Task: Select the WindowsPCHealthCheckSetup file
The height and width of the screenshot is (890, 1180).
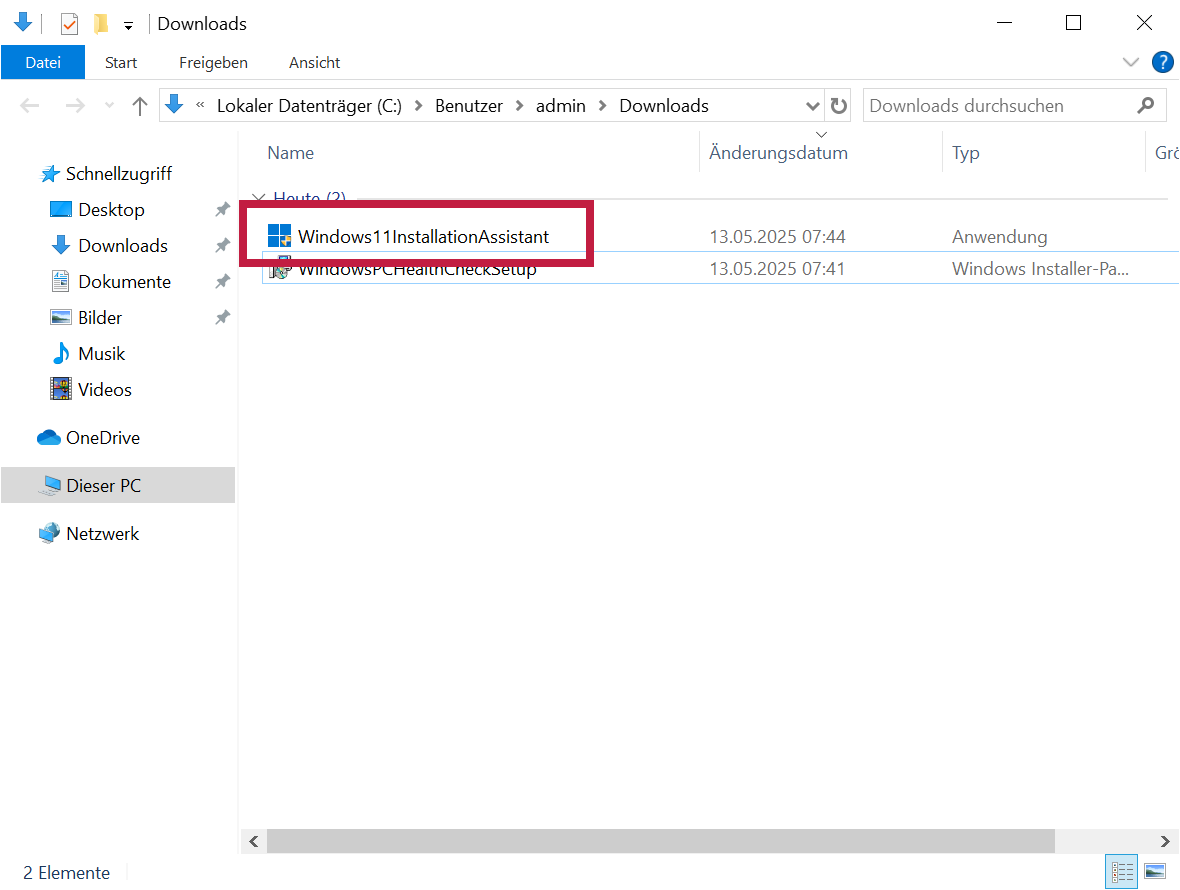Action: pyautogui.click(x=417, y=269)
